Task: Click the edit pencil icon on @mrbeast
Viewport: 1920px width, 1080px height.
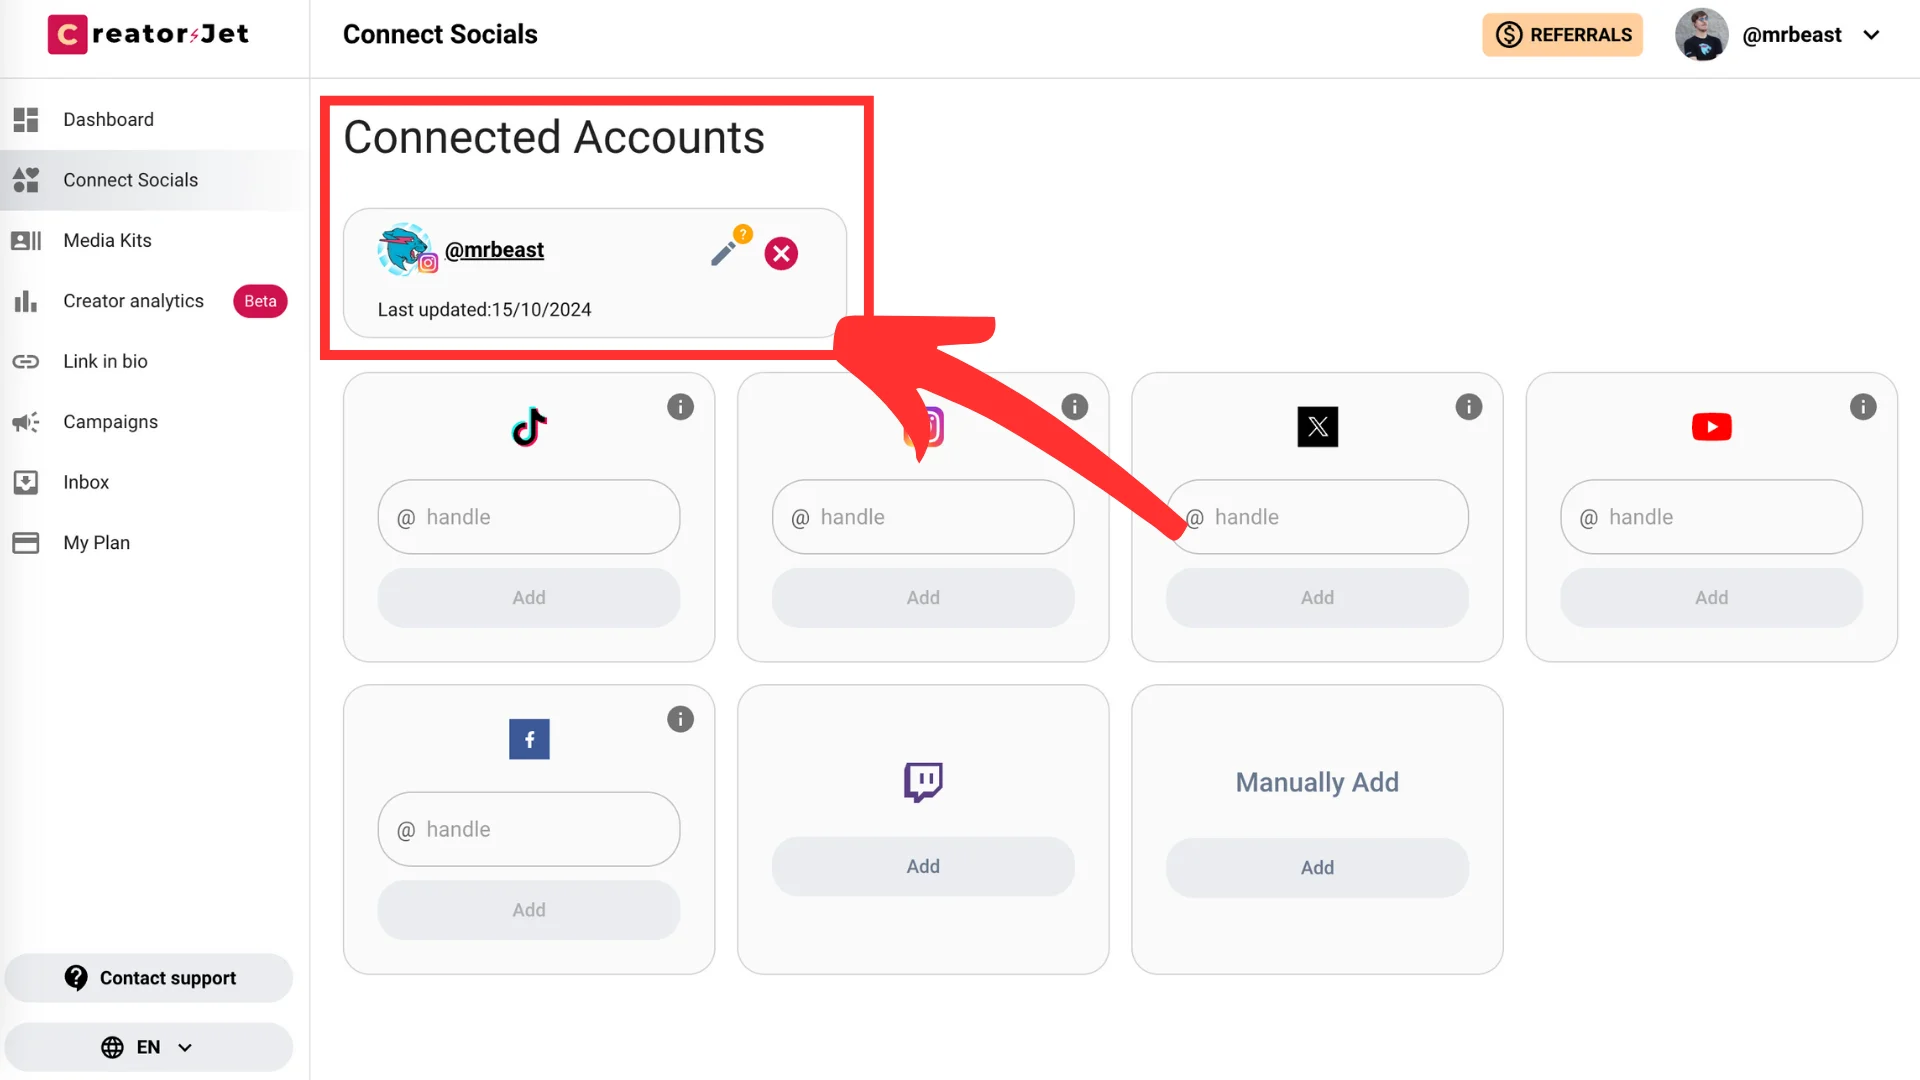Action: (x=724, y=253)
